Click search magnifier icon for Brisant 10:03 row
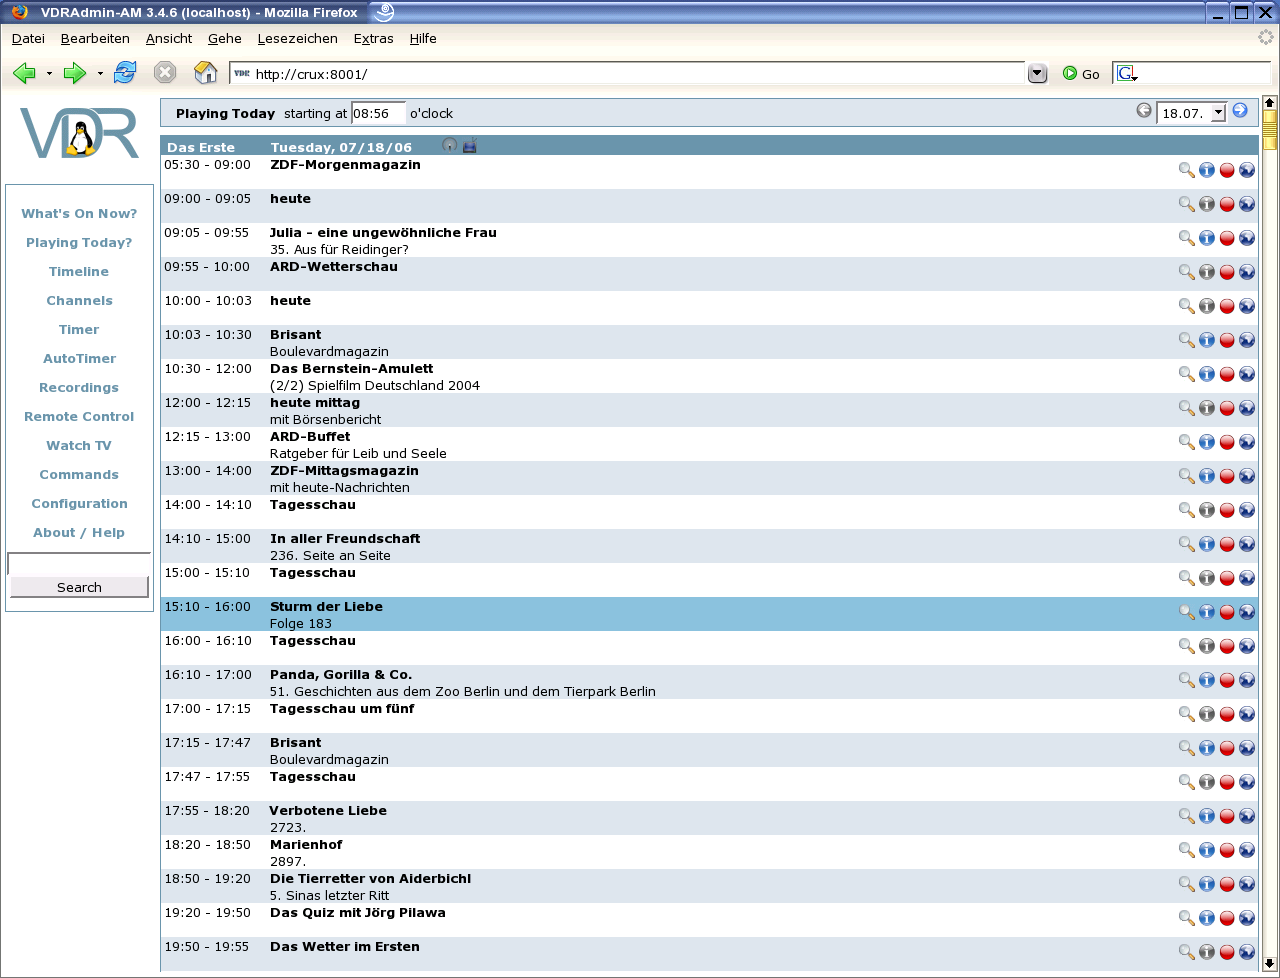 point(1186,340)
